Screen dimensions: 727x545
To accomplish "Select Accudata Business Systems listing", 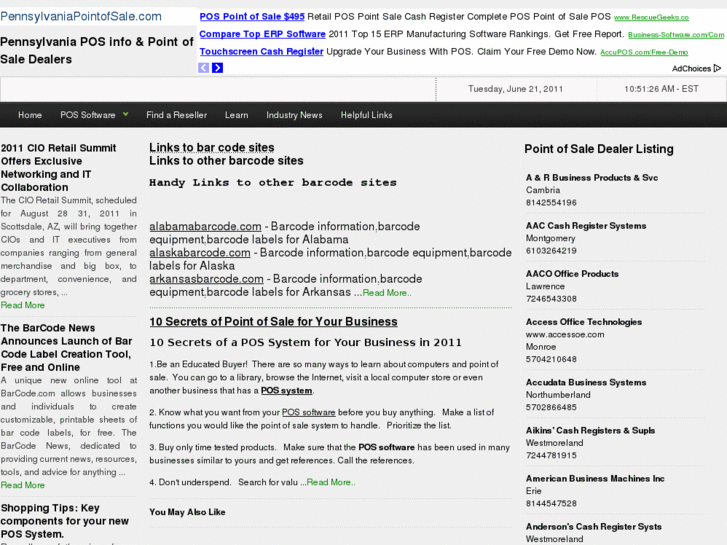I will (586, 382).
